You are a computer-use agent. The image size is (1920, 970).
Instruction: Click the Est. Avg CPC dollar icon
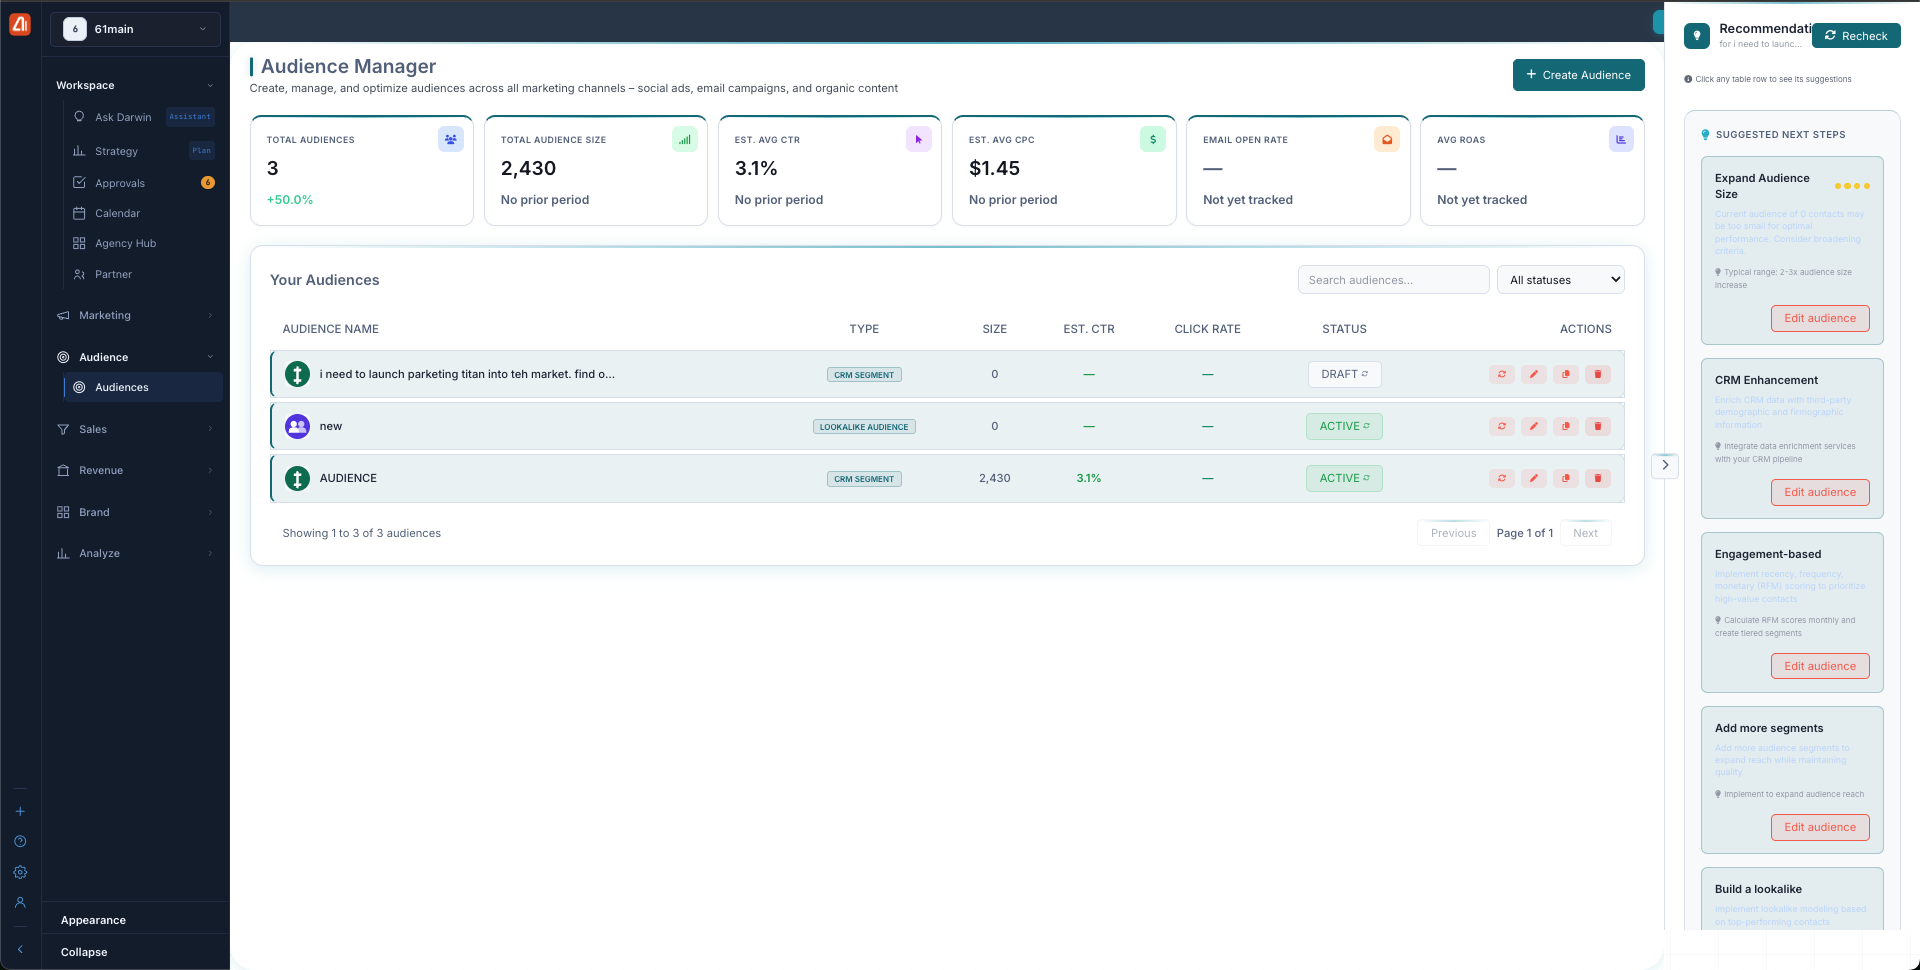tap(1153, 140)
